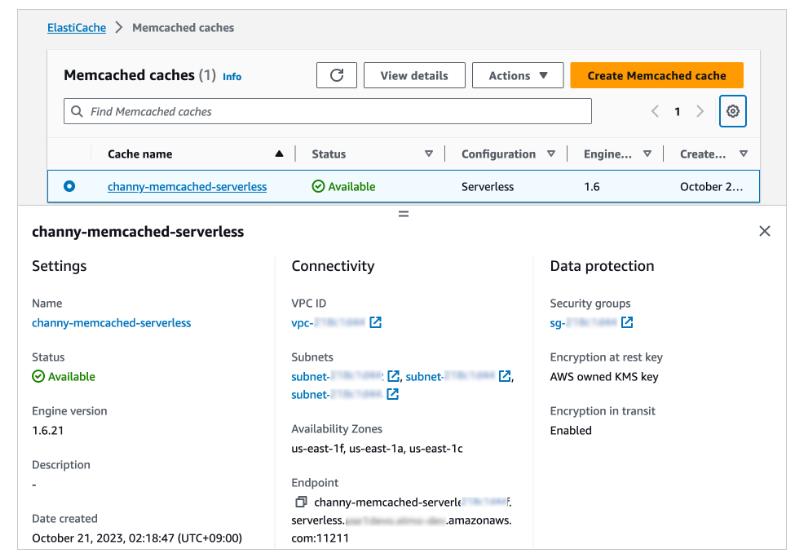The image size is (797, 558).
Task: Go to next page with right chevron
Action: click(700, 110)
